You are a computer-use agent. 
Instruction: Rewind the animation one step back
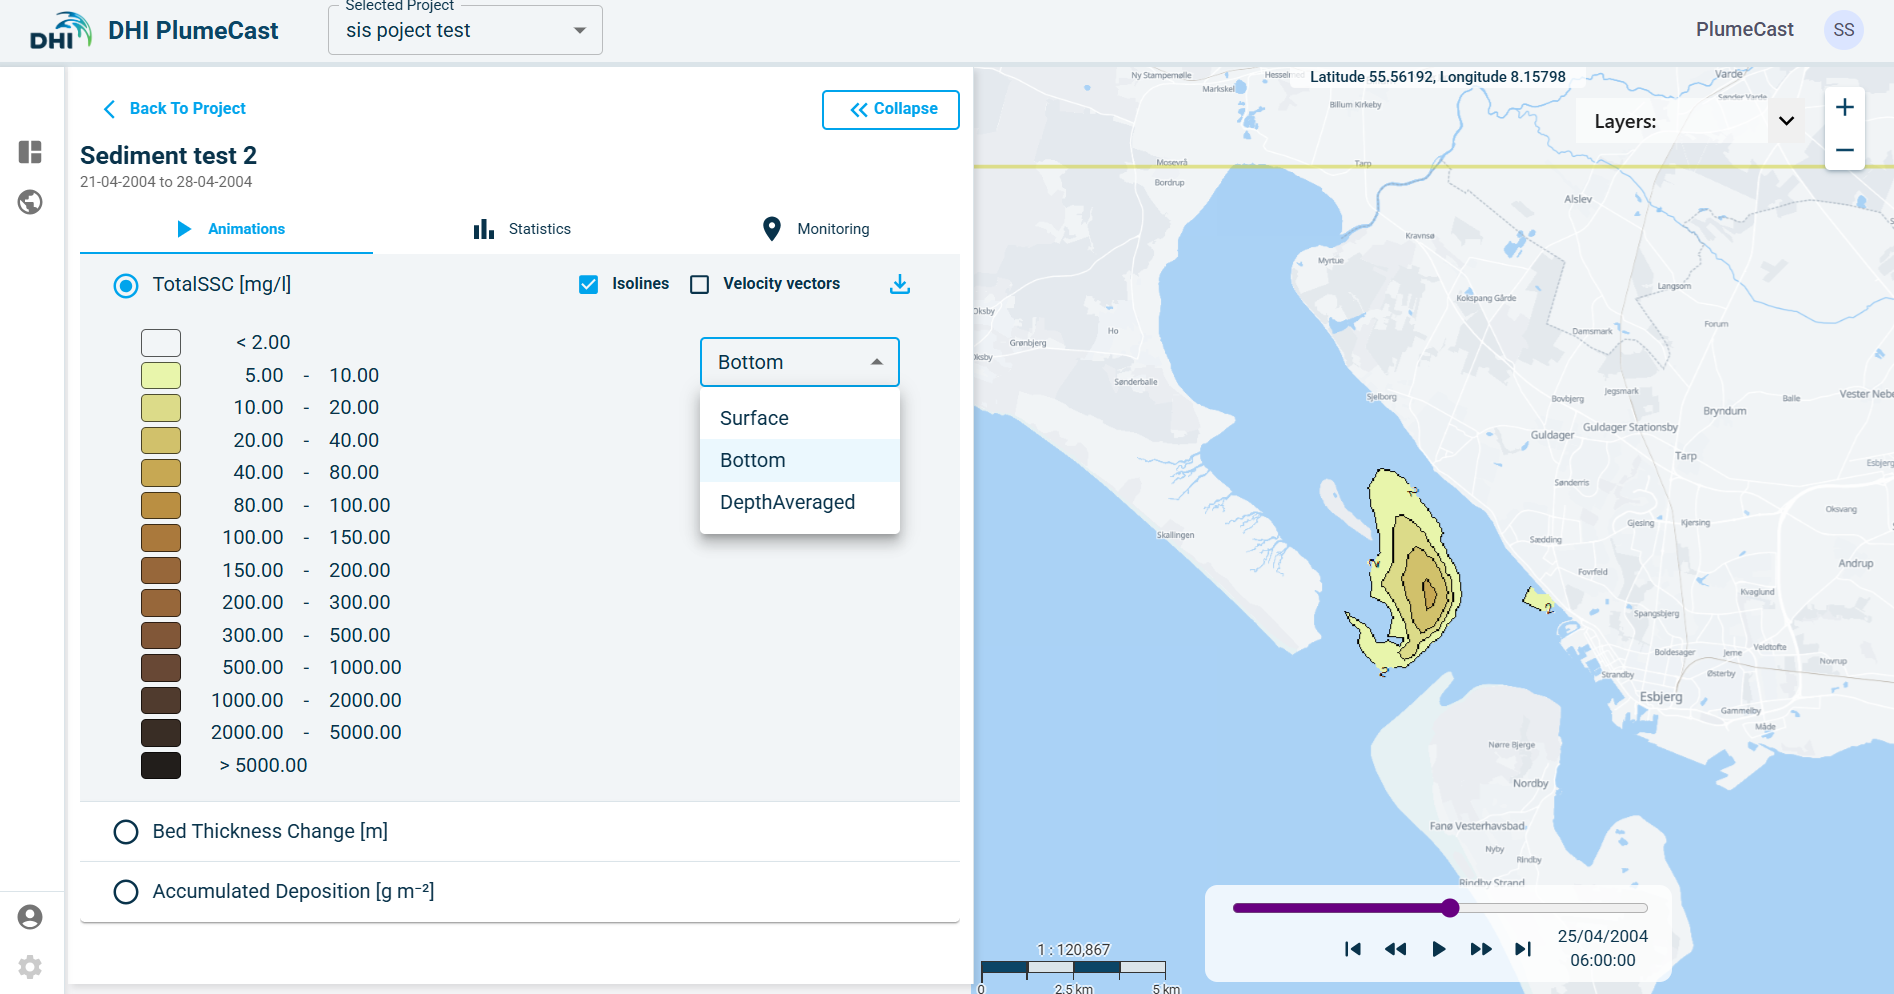click(1395, 949)
